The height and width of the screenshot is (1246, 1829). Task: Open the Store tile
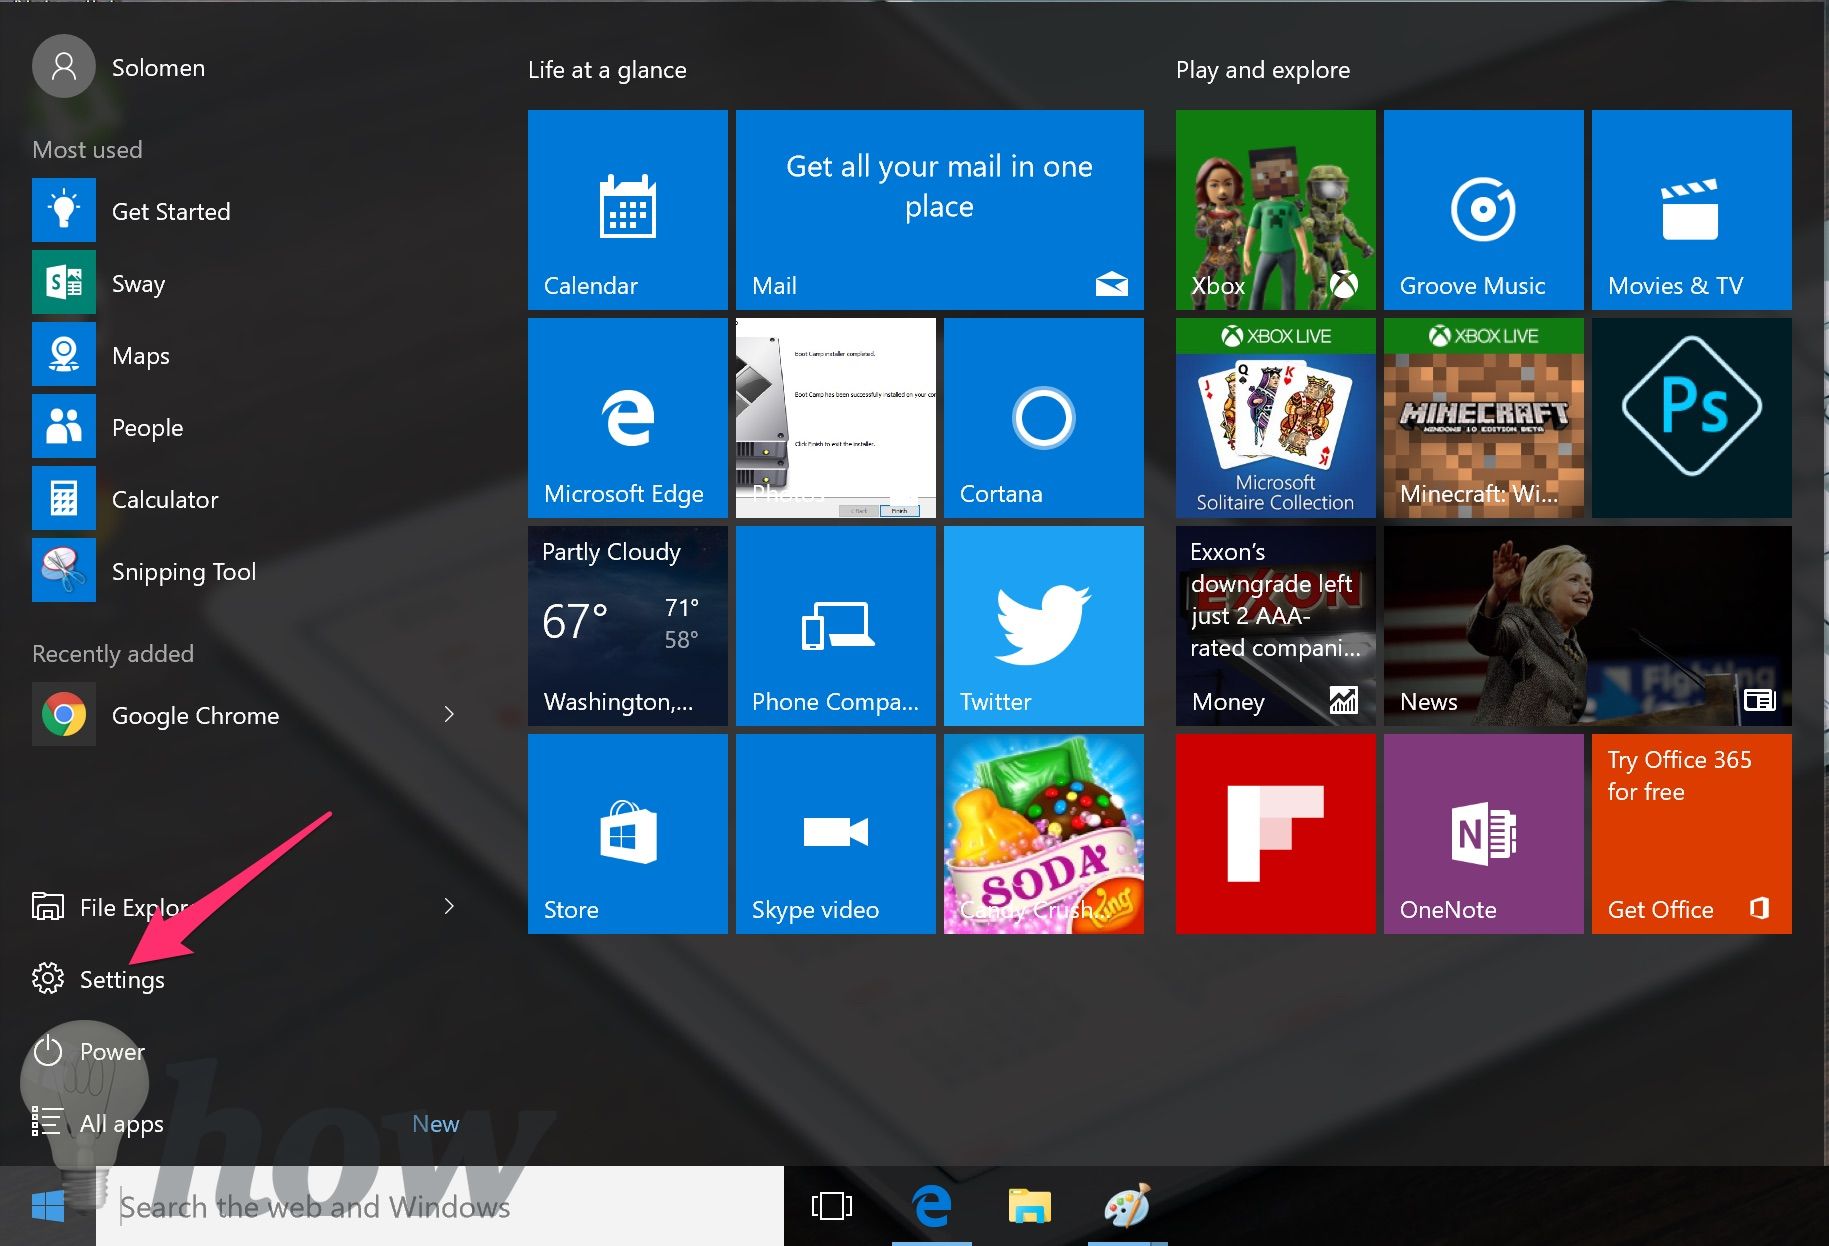pyautogui.click(x=627, y=833)
